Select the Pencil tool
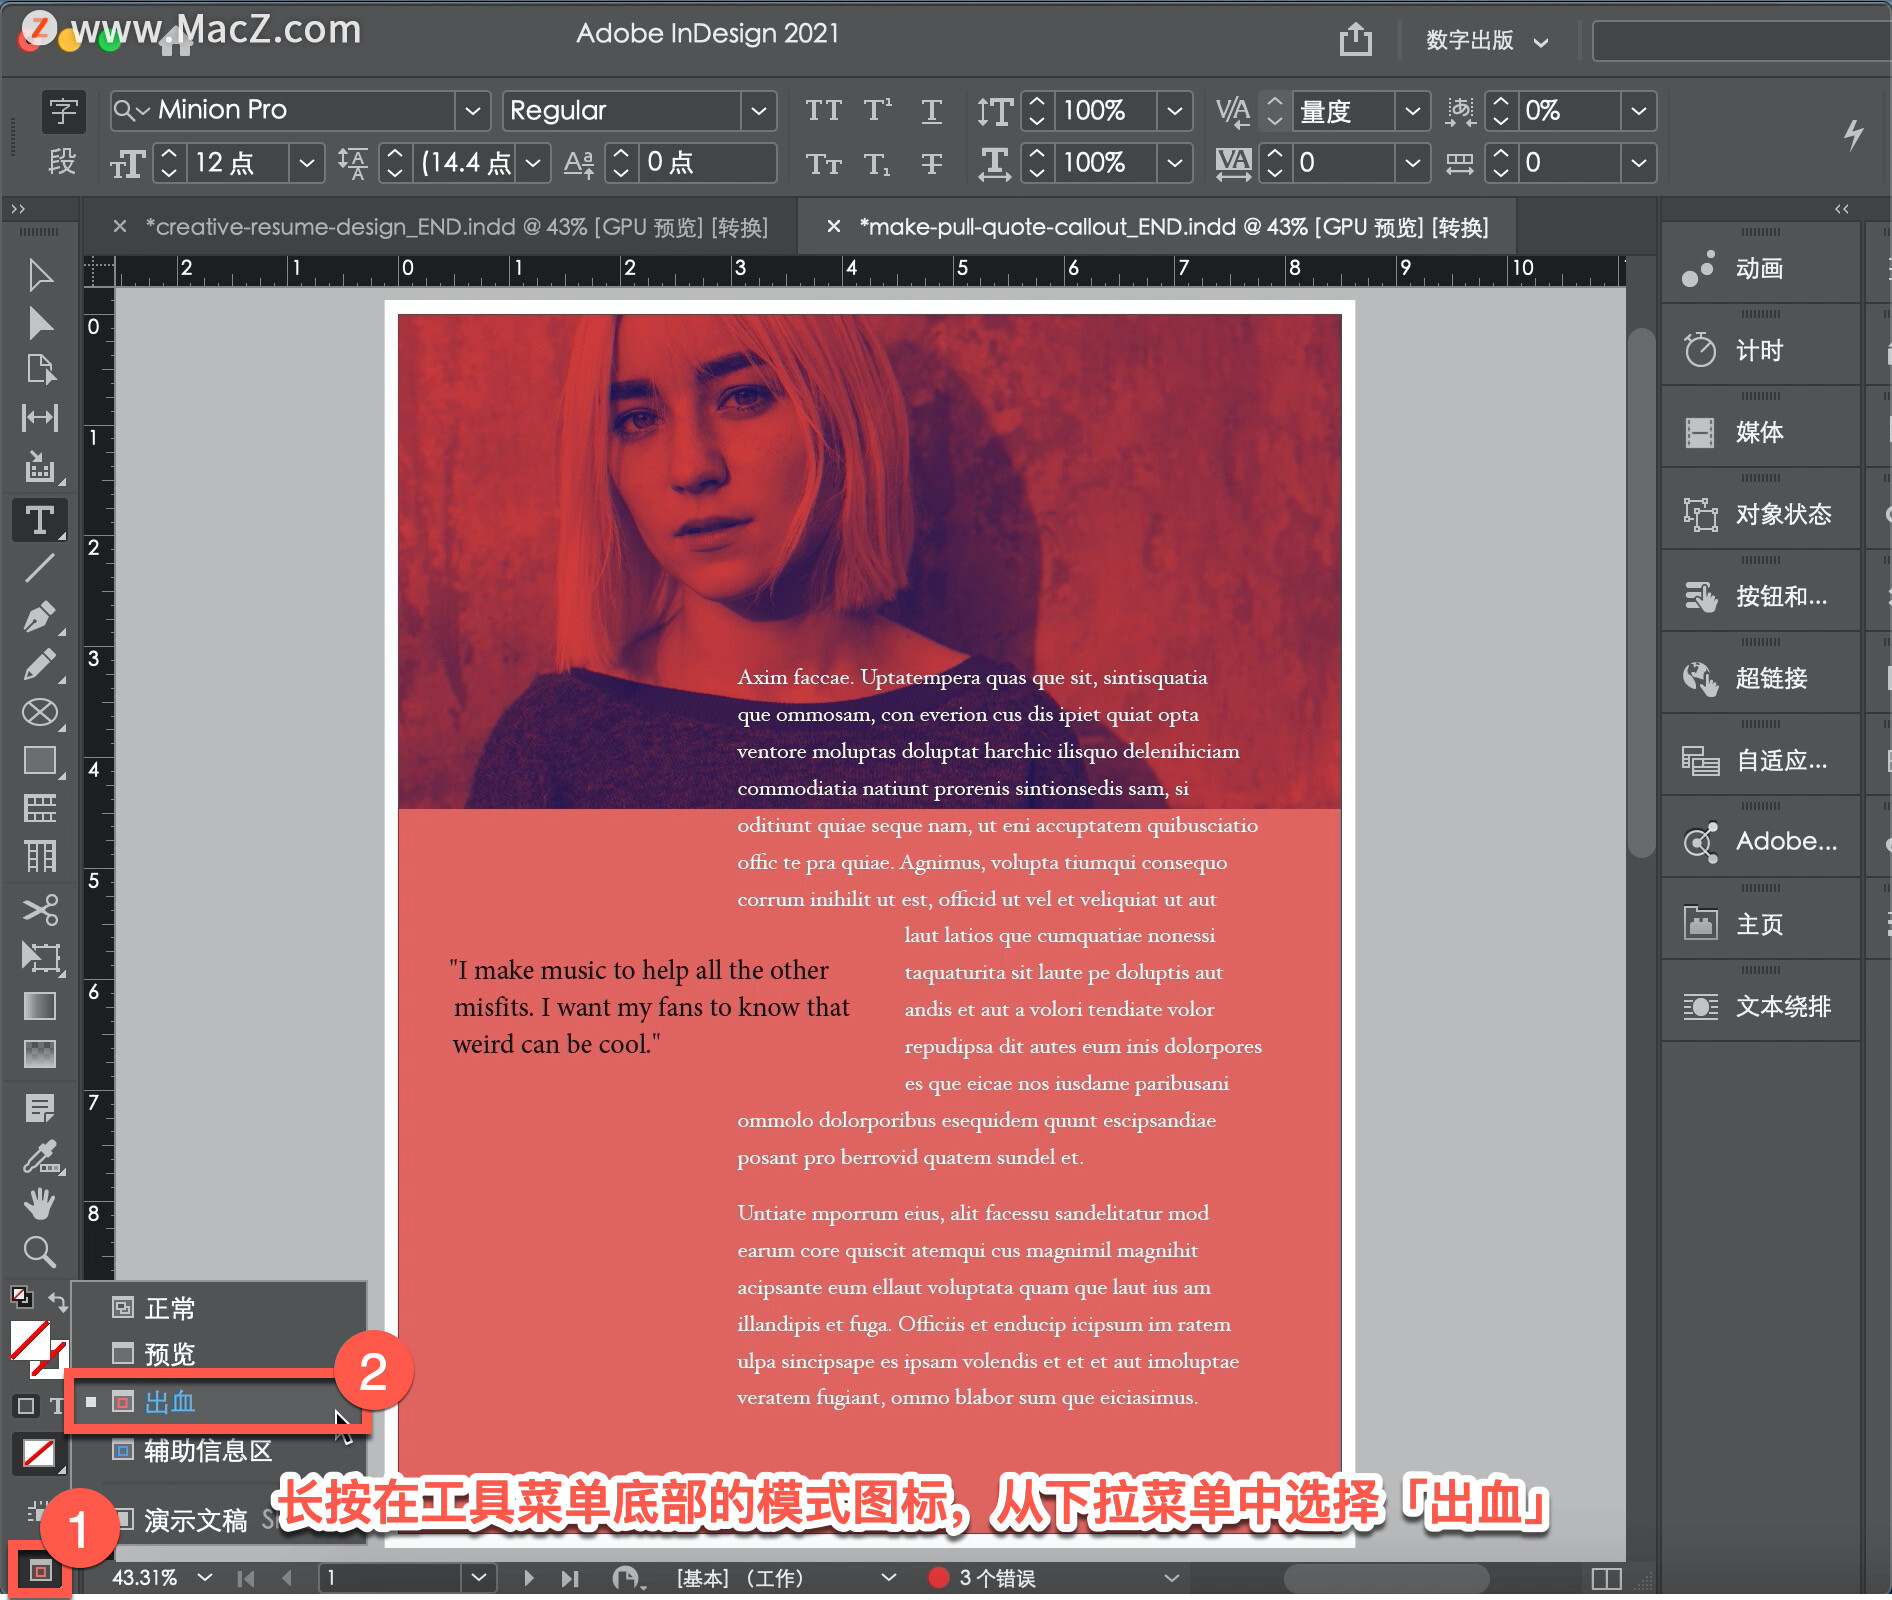Image resolution: width=1892 pixels, height=1600 pixels. (x=40, y=665)
